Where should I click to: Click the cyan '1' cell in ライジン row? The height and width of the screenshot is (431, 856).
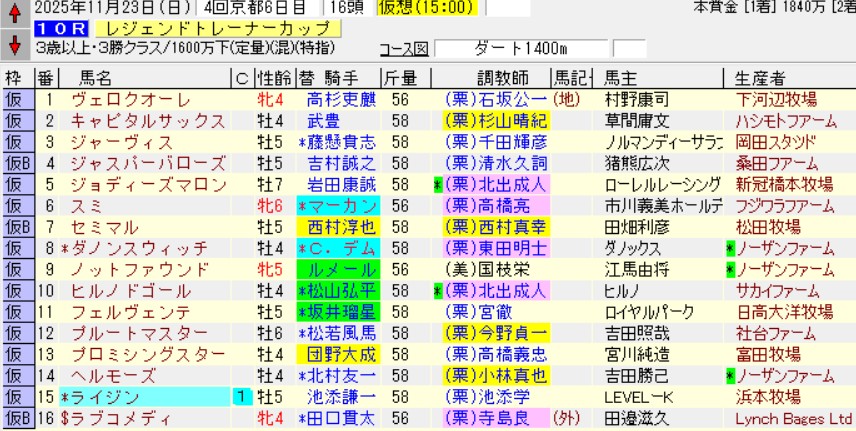(x=241, y=397)
